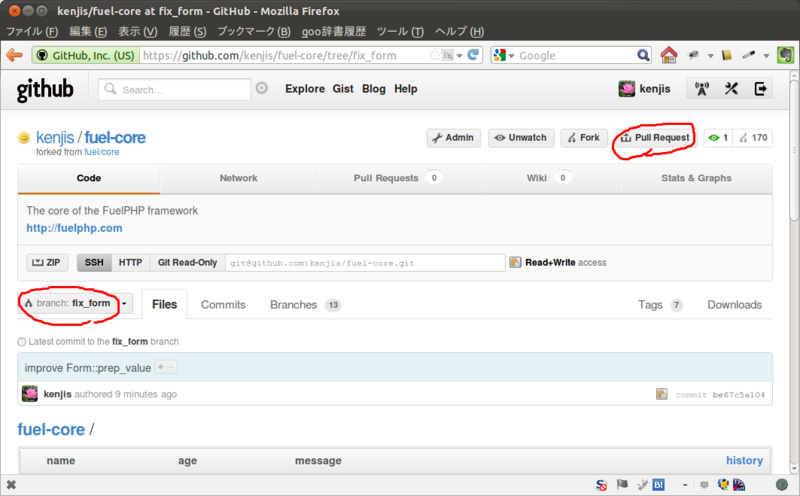Open the Branches subtab

305,305
